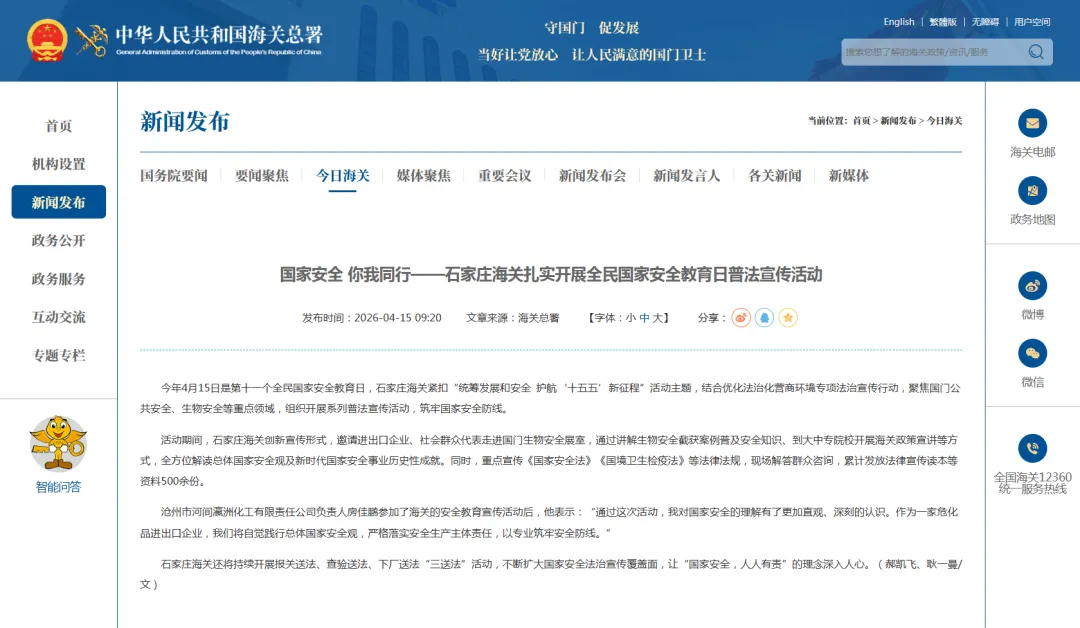The width and height of the screenshot is (1080, 628).
Task: Switch to the 要闻聚焦 tab
Action: tap(262, 176)
